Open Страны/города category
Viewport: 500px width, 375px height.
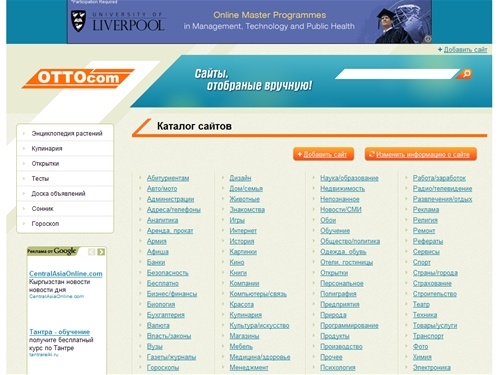pyautogui.click(x=435, y=273)
